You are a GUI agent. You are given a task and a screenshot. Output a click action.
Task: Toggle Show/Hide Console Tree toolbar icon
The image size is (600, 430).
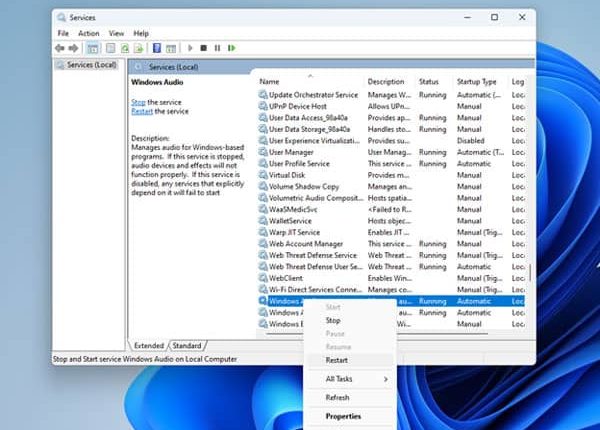93,48
